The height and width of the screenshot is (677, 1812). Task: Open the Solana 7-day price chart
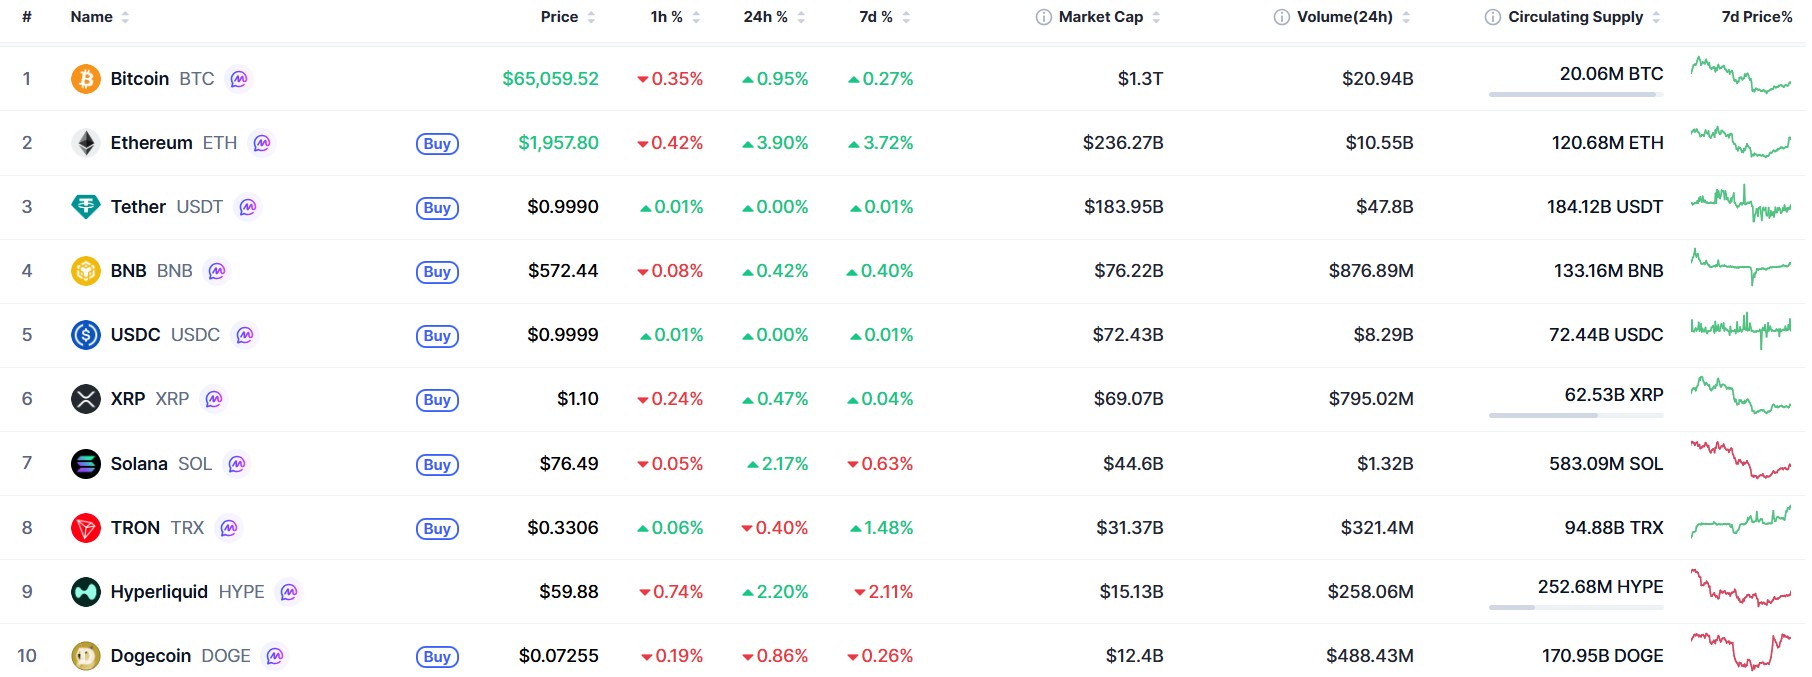(x=1741, y=460)
